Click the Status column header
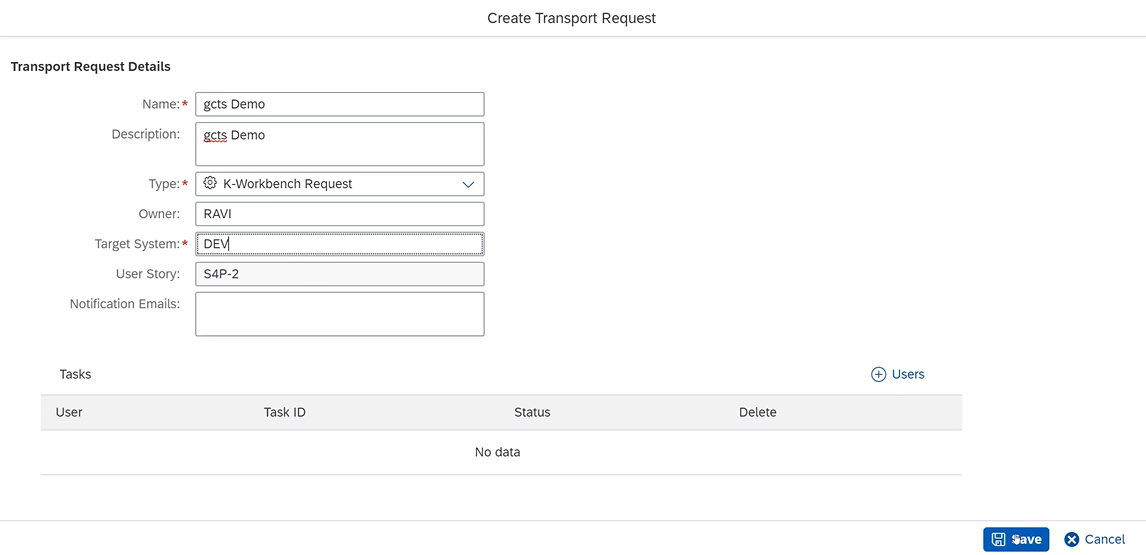 (x=532, y=412)
